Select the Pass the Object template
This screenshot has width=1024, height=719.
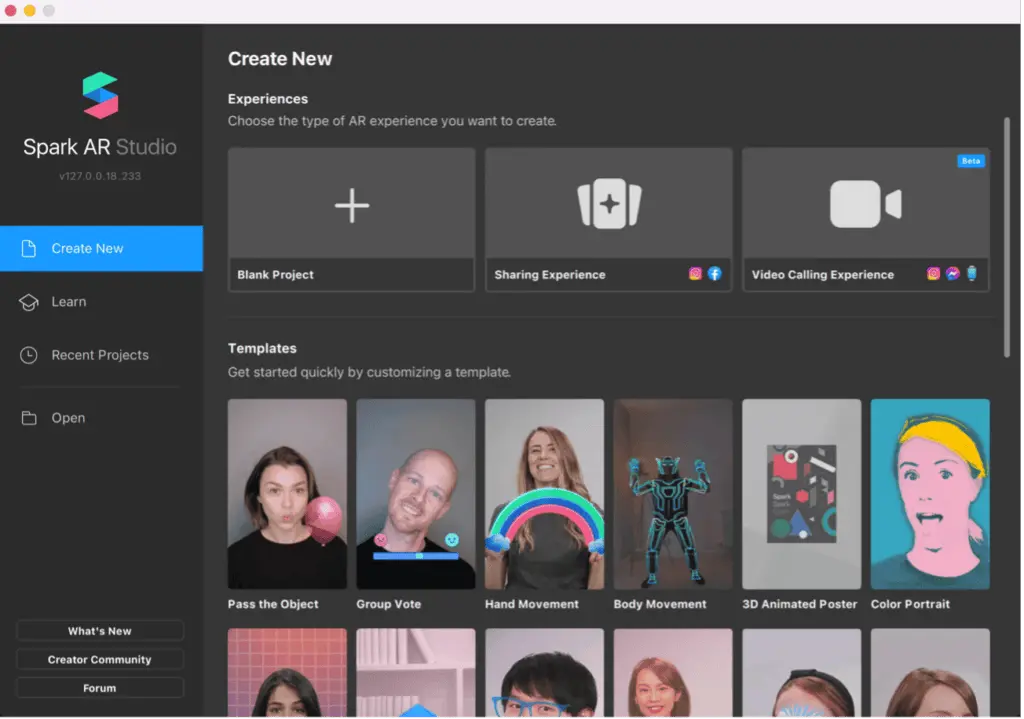pos(287,493)
